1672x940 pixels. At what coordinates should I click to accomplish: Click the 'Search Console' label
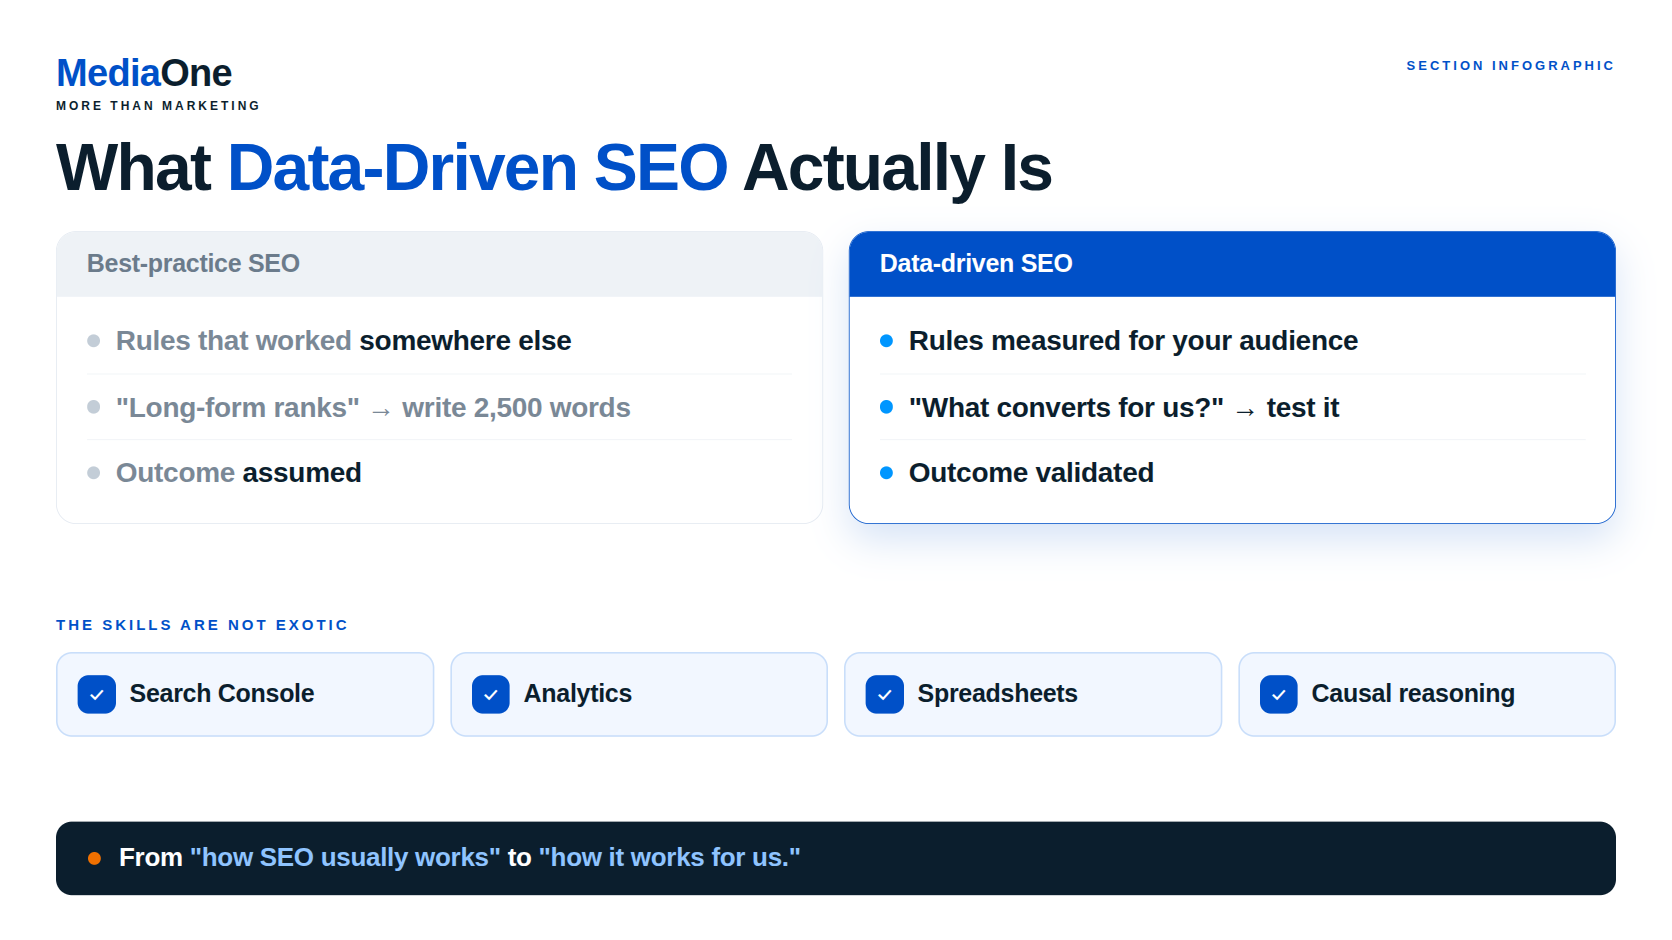[222, 693]
